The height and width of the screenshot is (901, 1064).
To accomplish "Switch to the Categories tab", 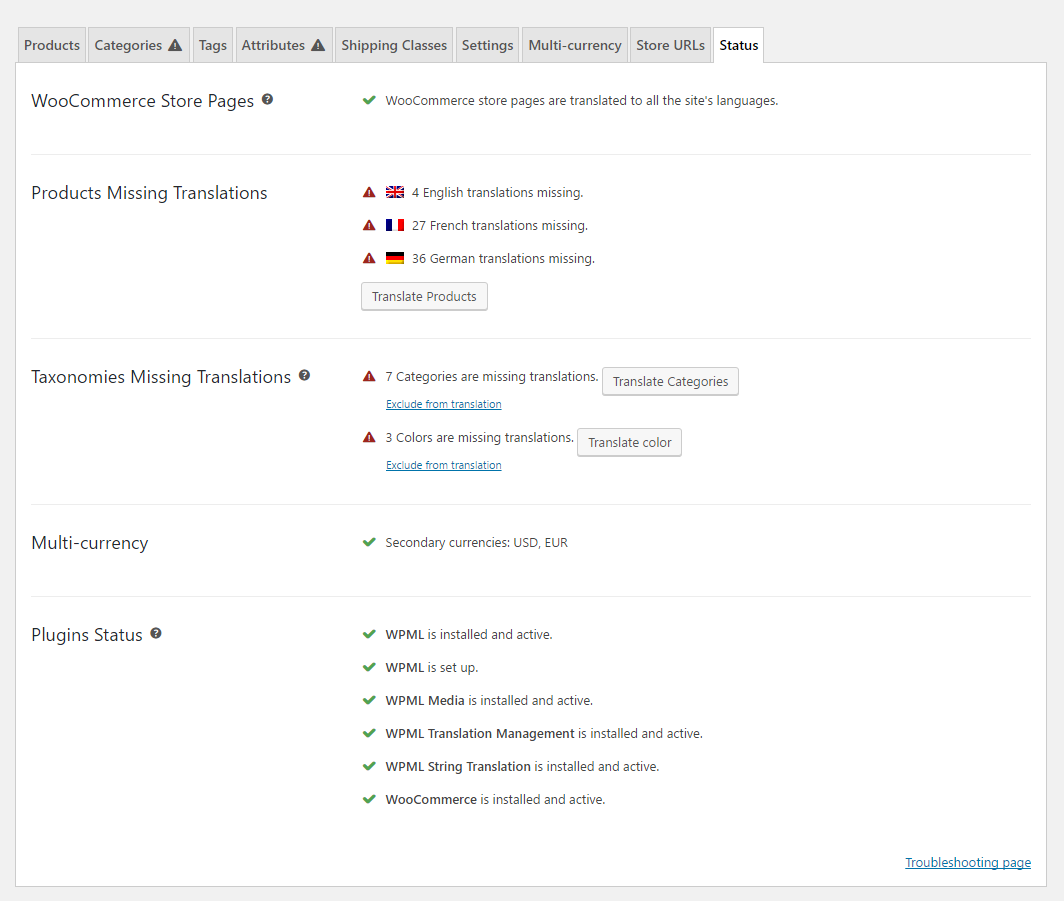I will pos(138,45).
